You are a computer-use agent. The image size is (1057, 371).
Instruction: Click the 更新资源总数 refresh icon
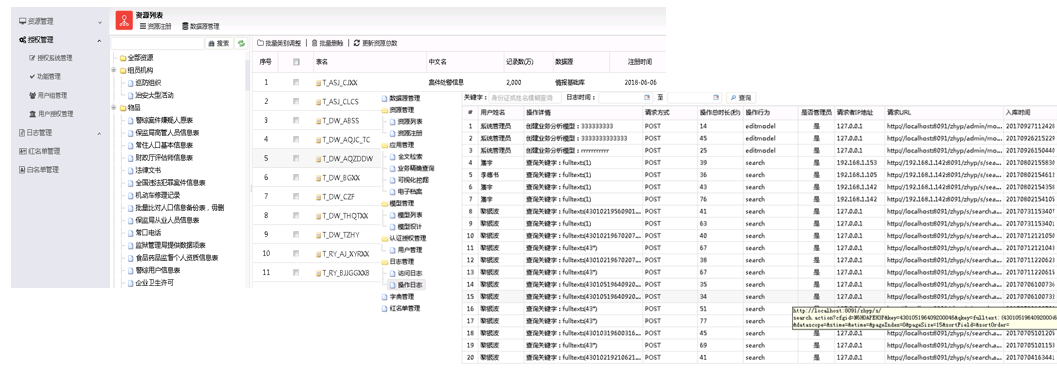[357, 43]
